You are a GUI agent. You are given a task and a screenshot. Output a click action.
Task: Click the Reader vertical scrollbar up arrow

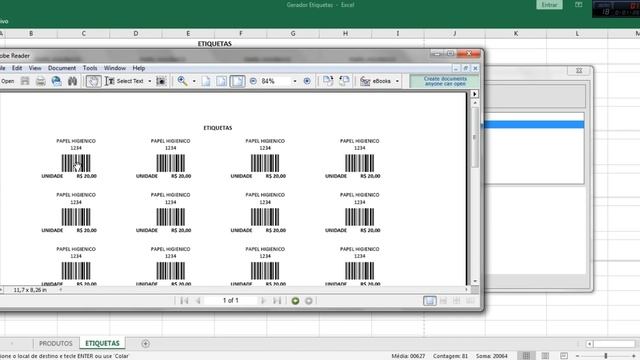(x=475, y=103)
